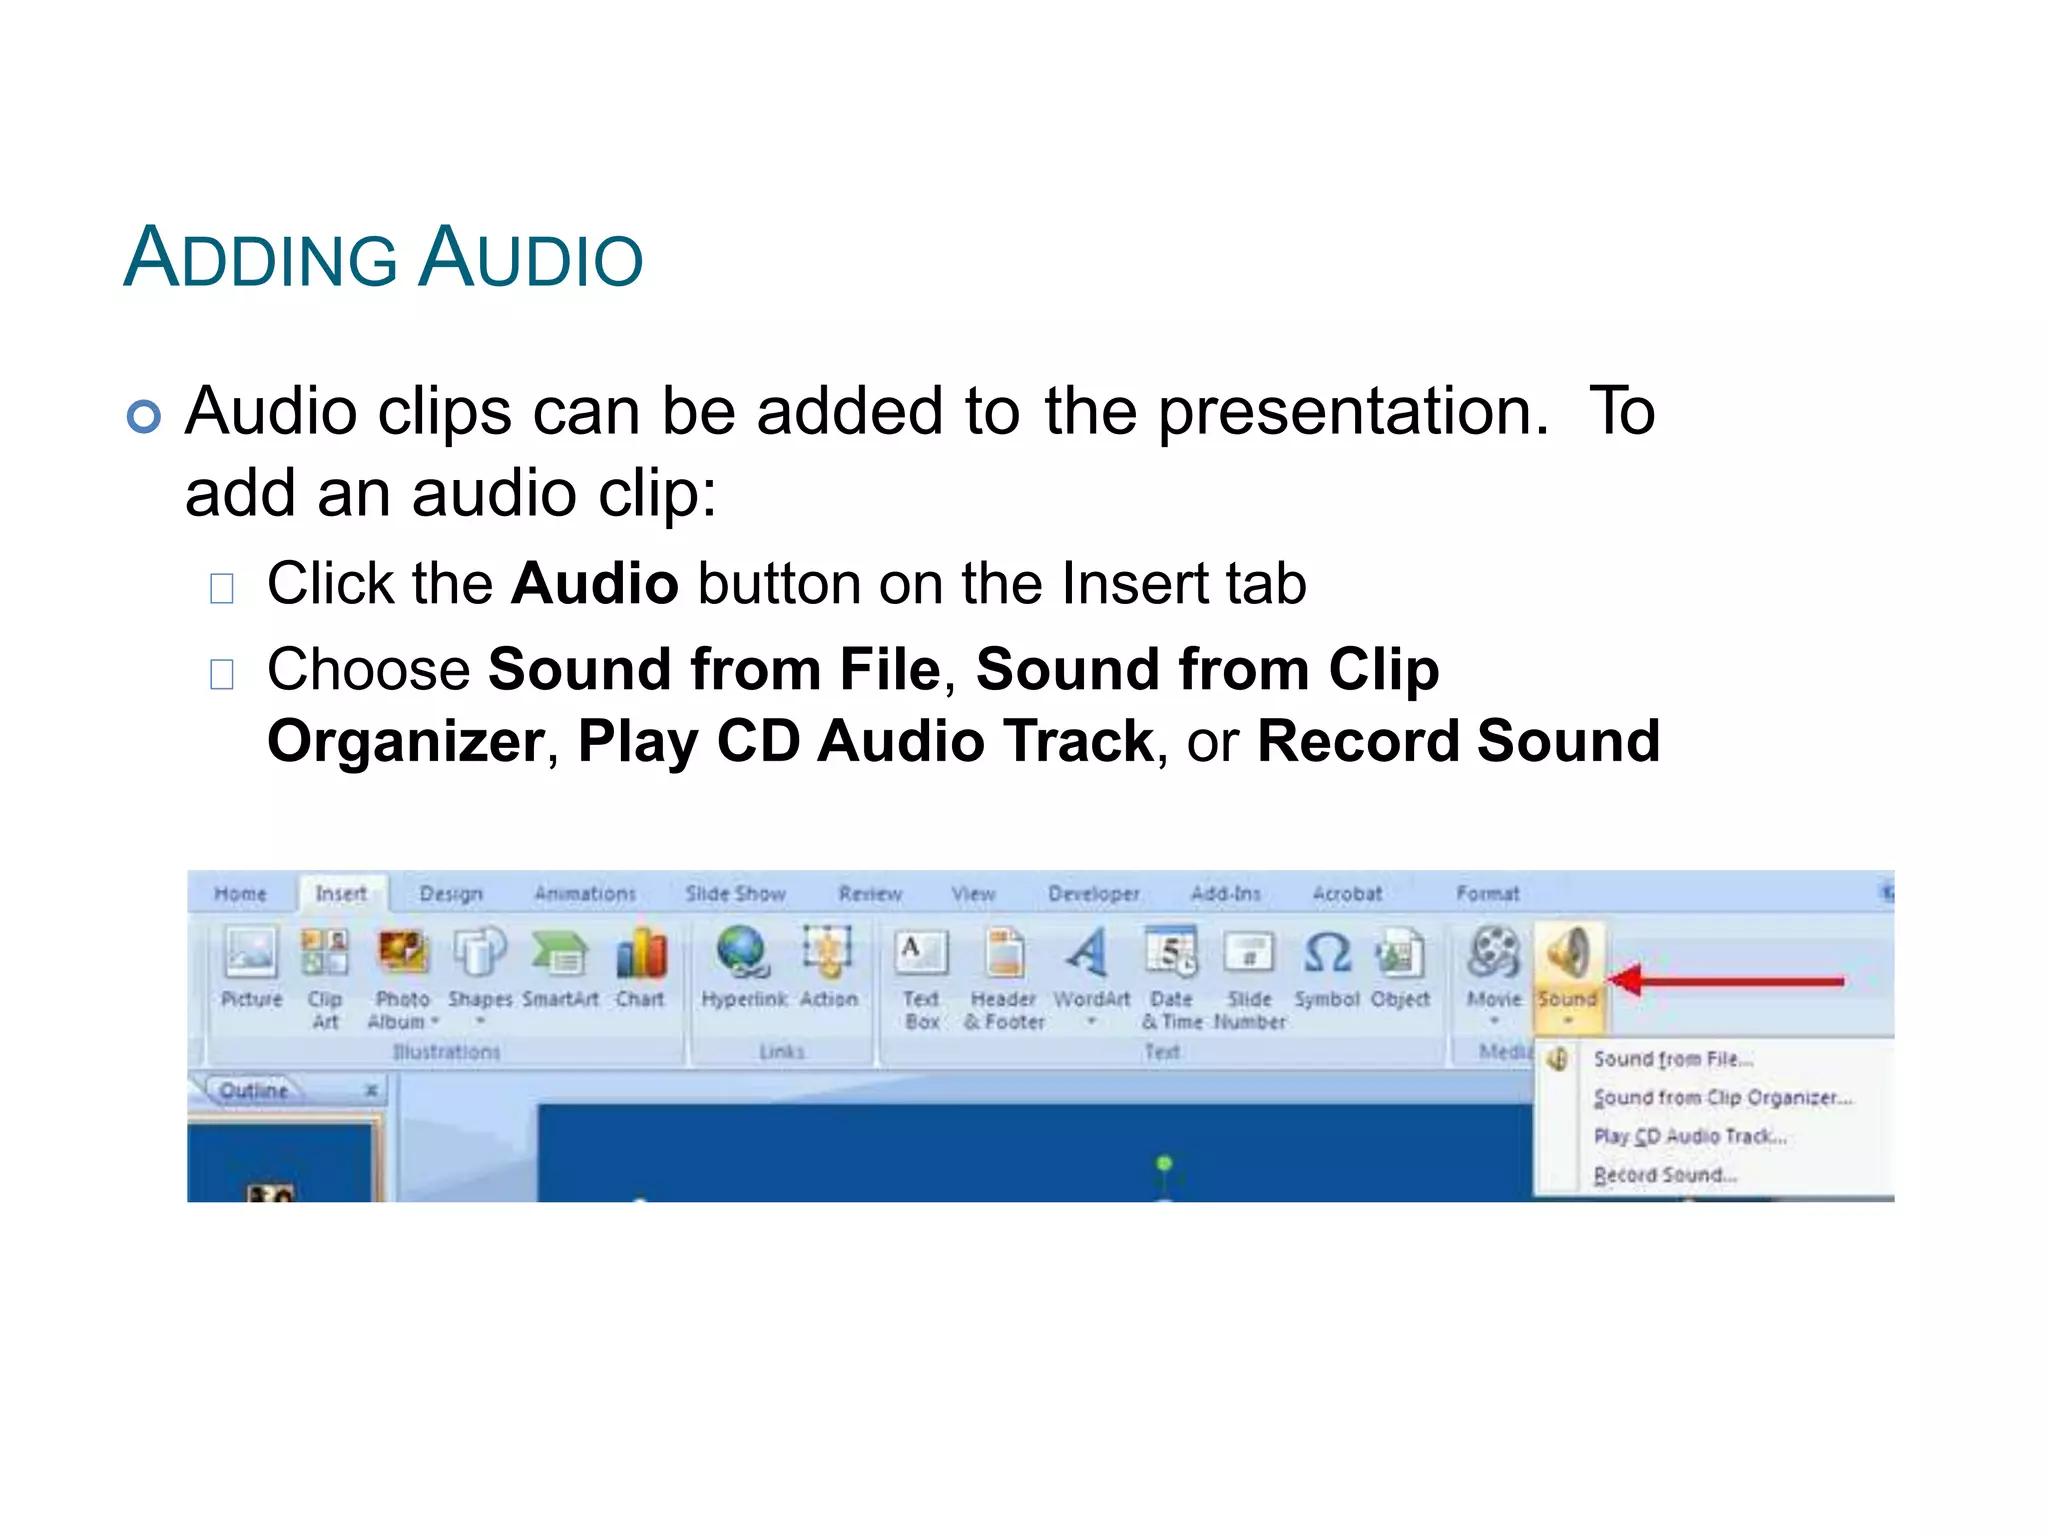Screen dimensions: 2048x1536
Task: Select the Insert tab
Action: (x=341, y=893)
